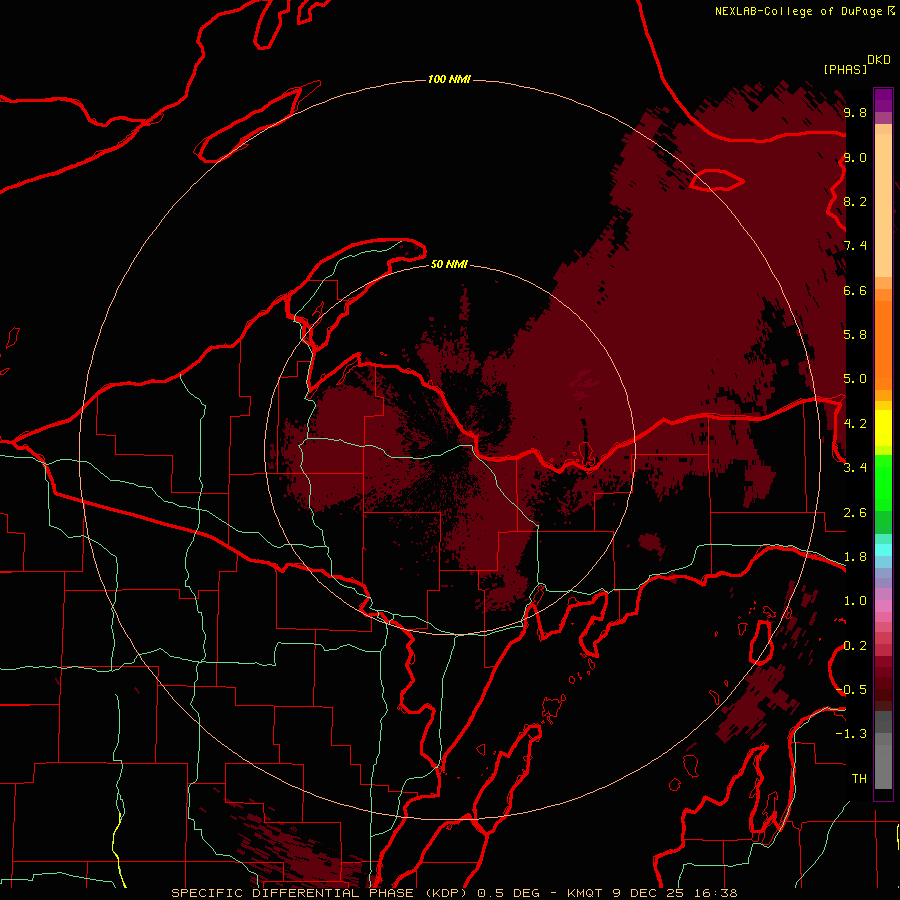Pick the pink color bar segment

coord(883,606)
